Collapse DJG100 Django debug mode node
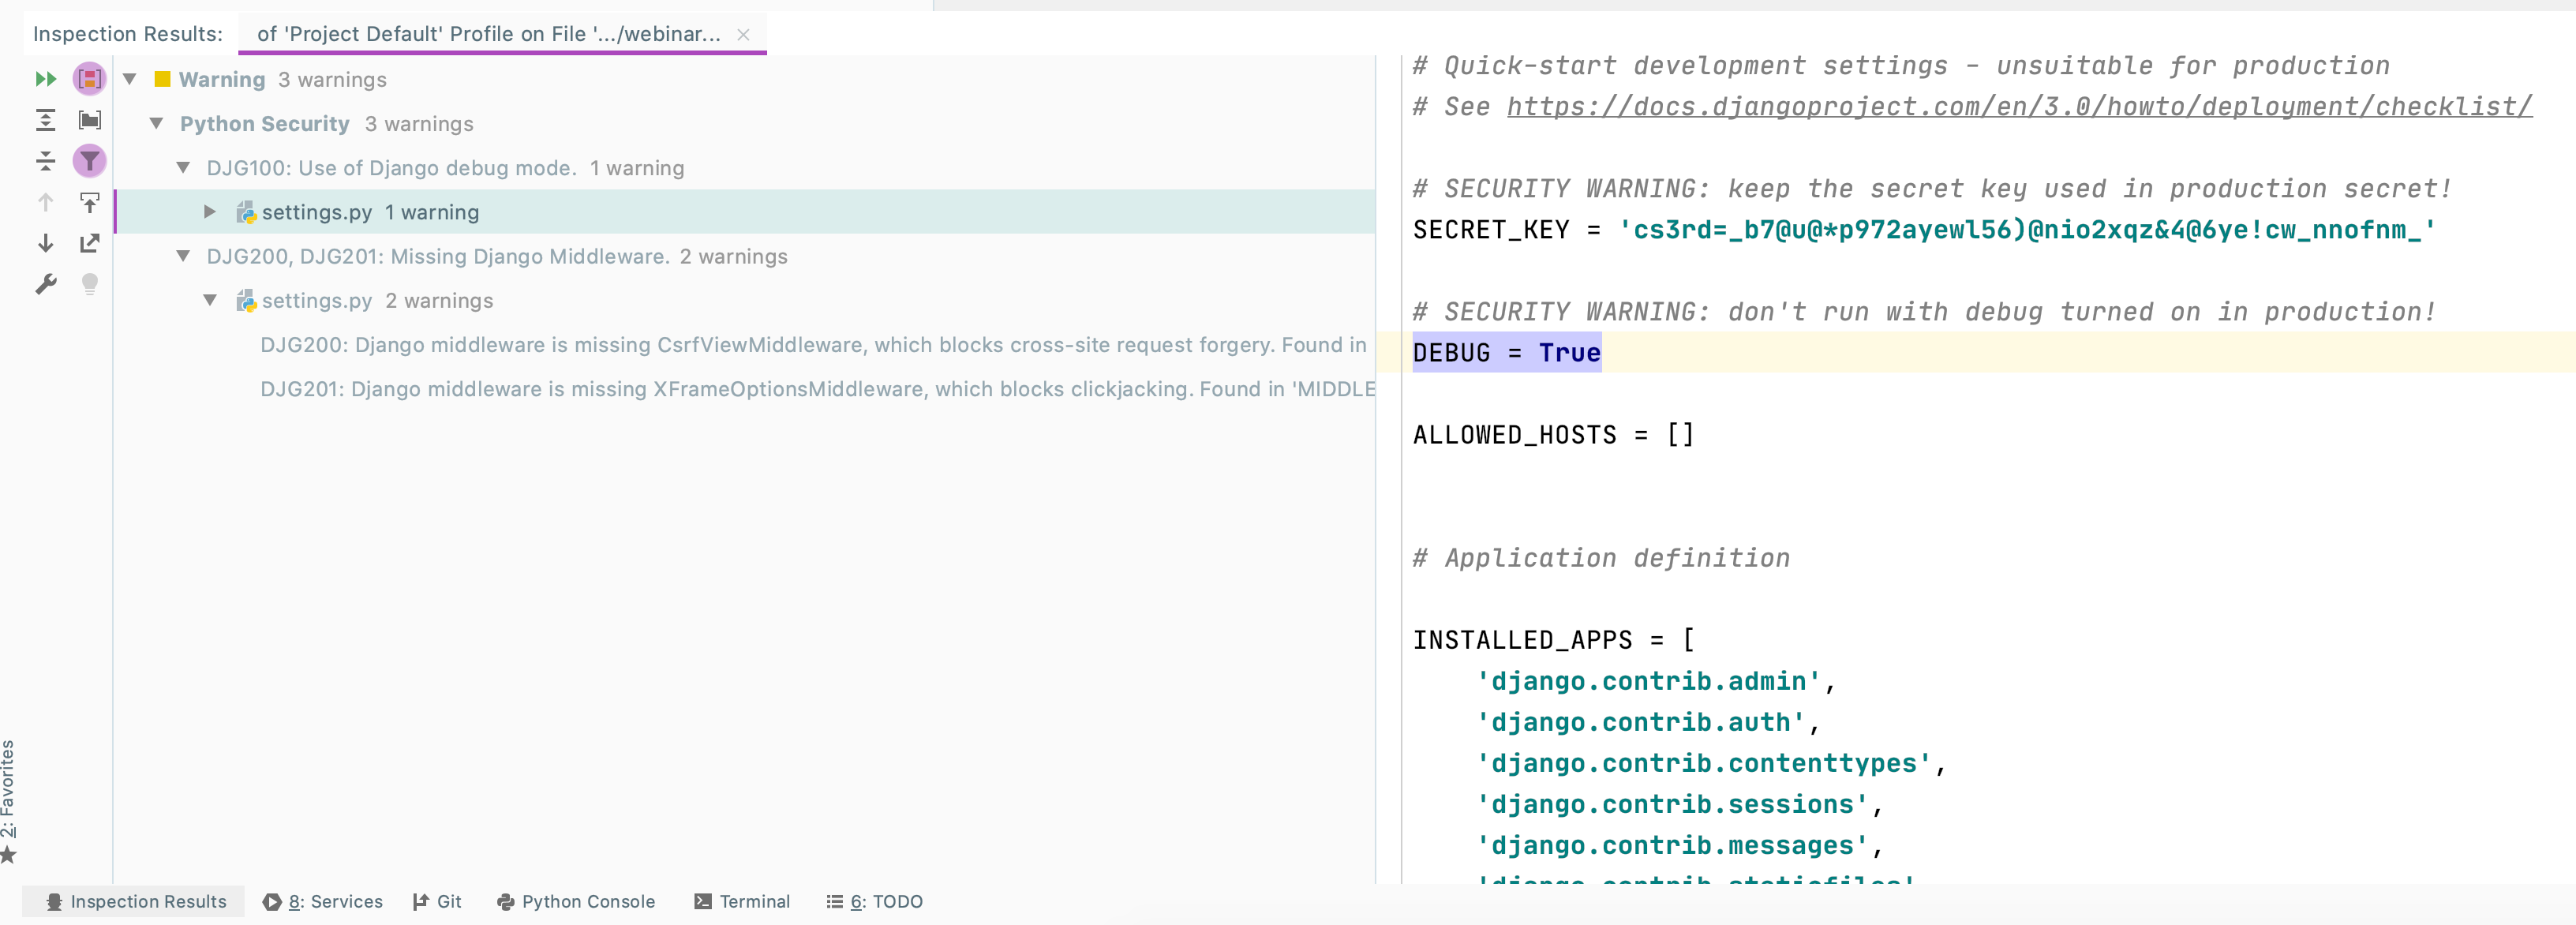Viewport: 2576px width, 925px height. [184, 168]
